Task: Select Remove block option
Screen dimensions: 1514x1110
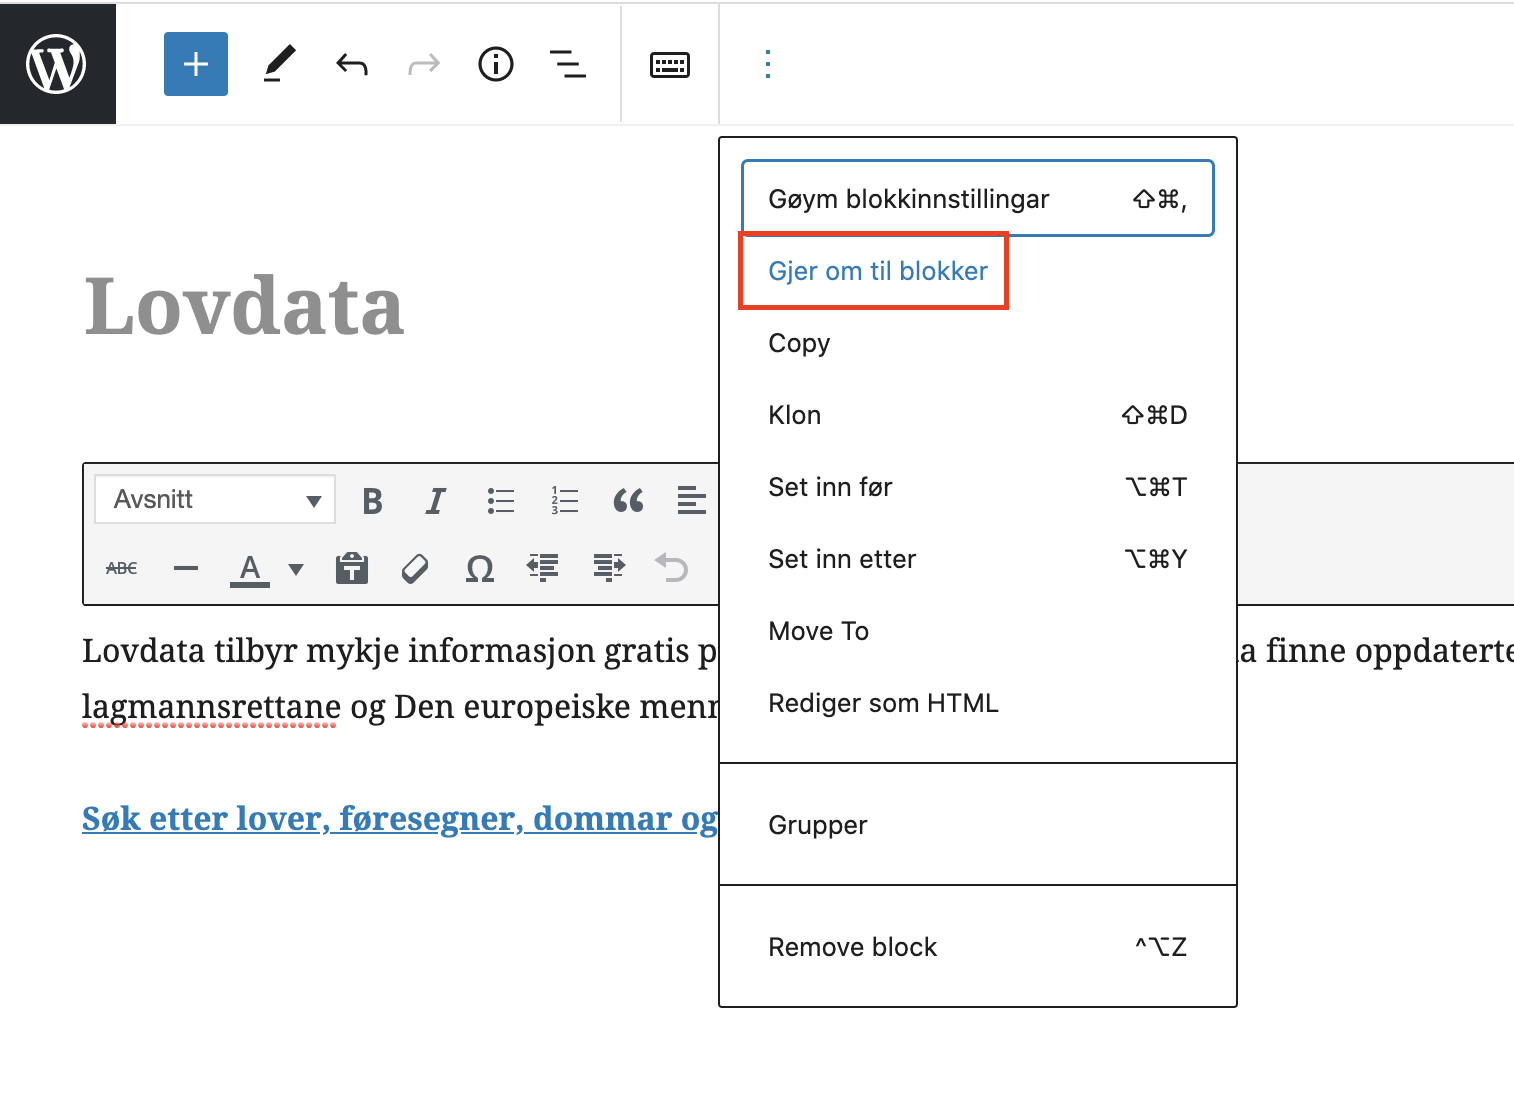Action: point(978,947)
